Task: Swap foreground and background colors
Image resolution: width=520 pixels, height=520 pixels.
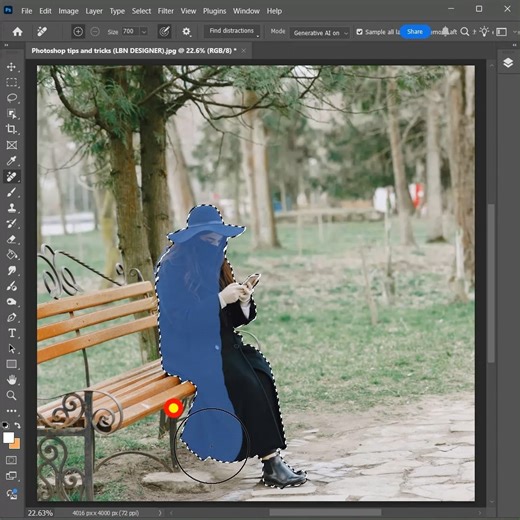Action: (17, 425)
